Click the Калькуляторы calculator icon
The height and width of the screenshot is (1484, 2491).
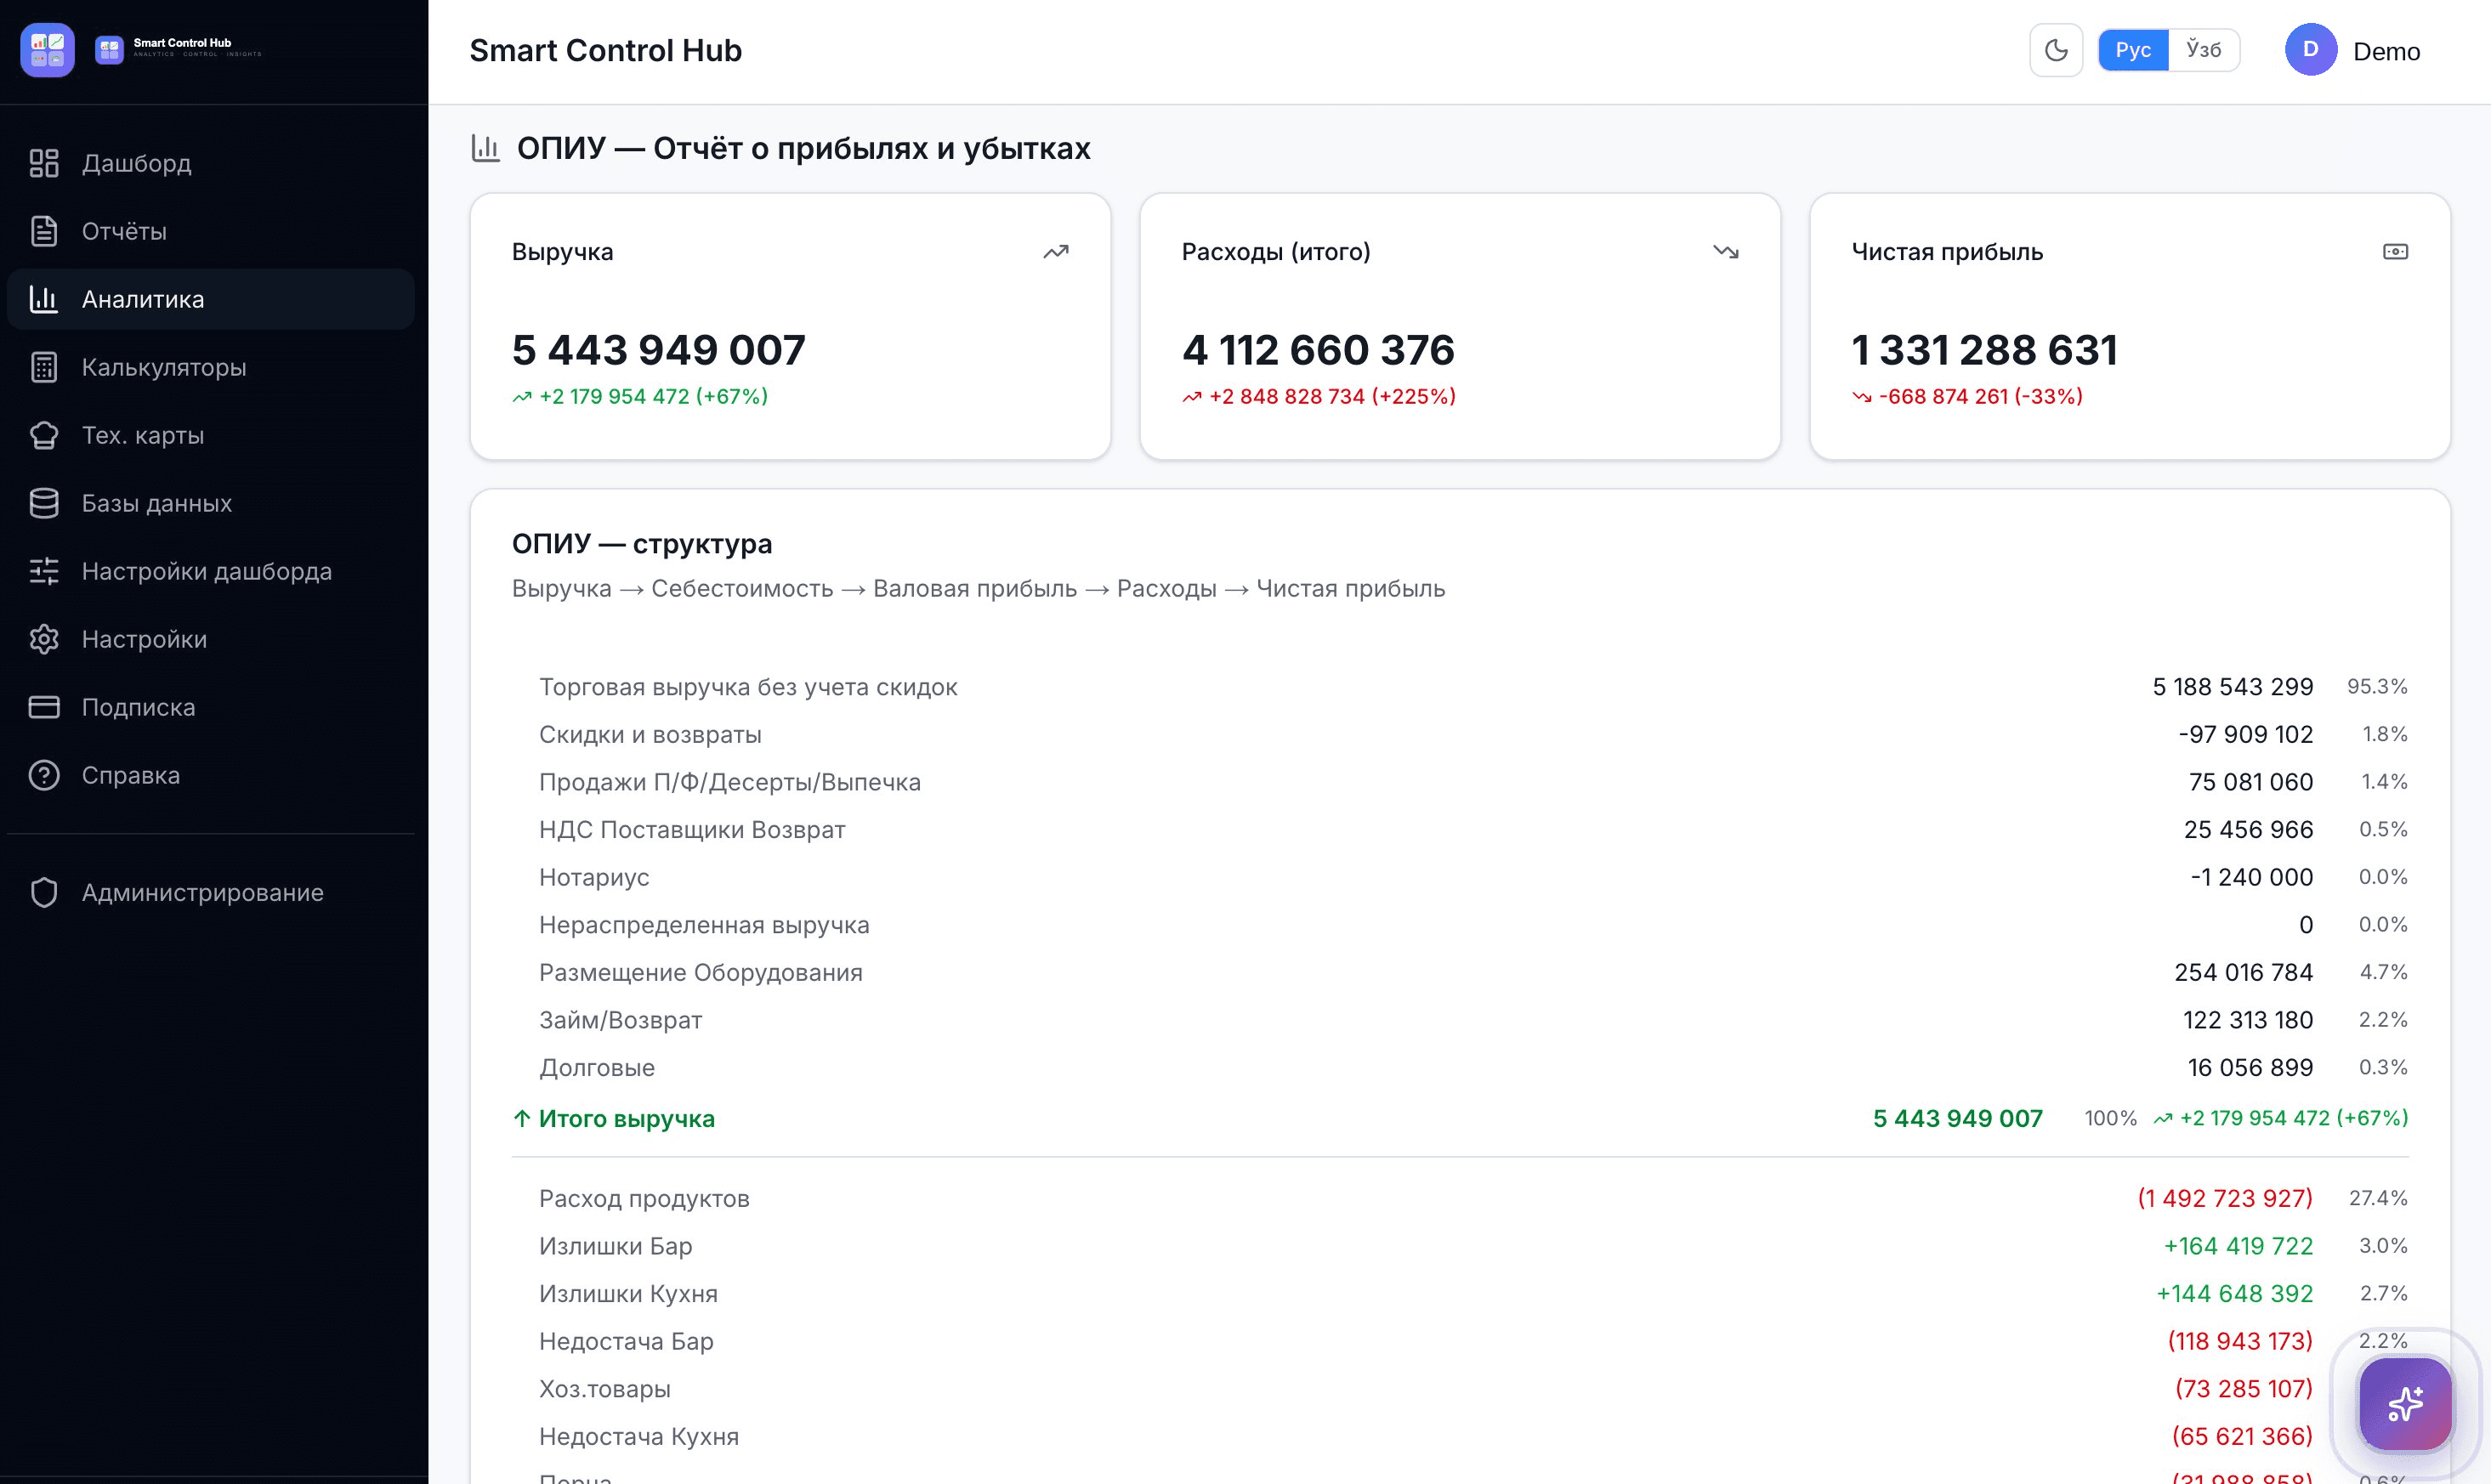click(x=44, y=367)
